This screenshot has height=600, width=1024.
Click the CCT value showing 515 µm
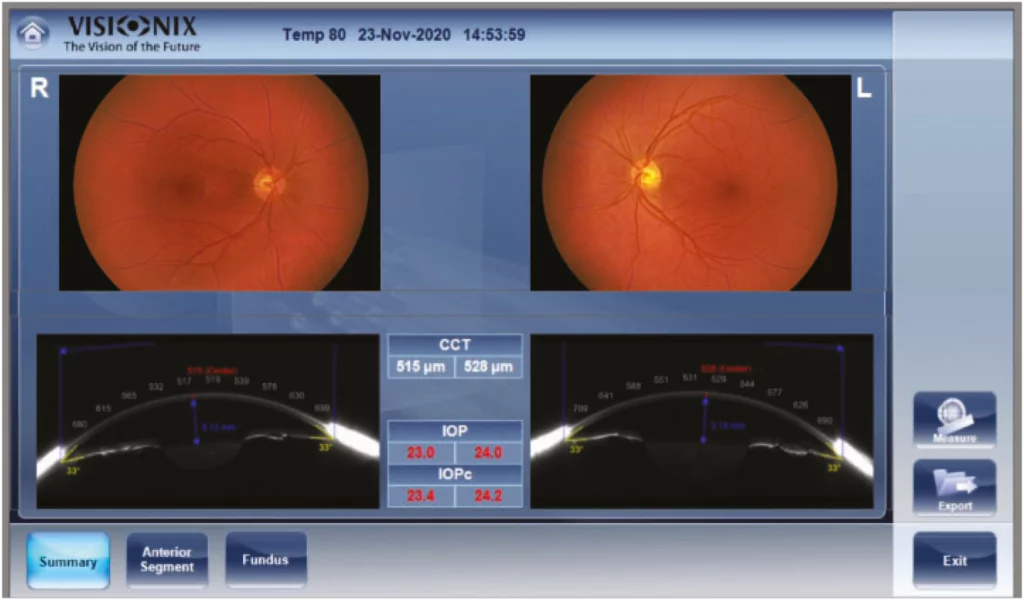(x=423, y=366)
